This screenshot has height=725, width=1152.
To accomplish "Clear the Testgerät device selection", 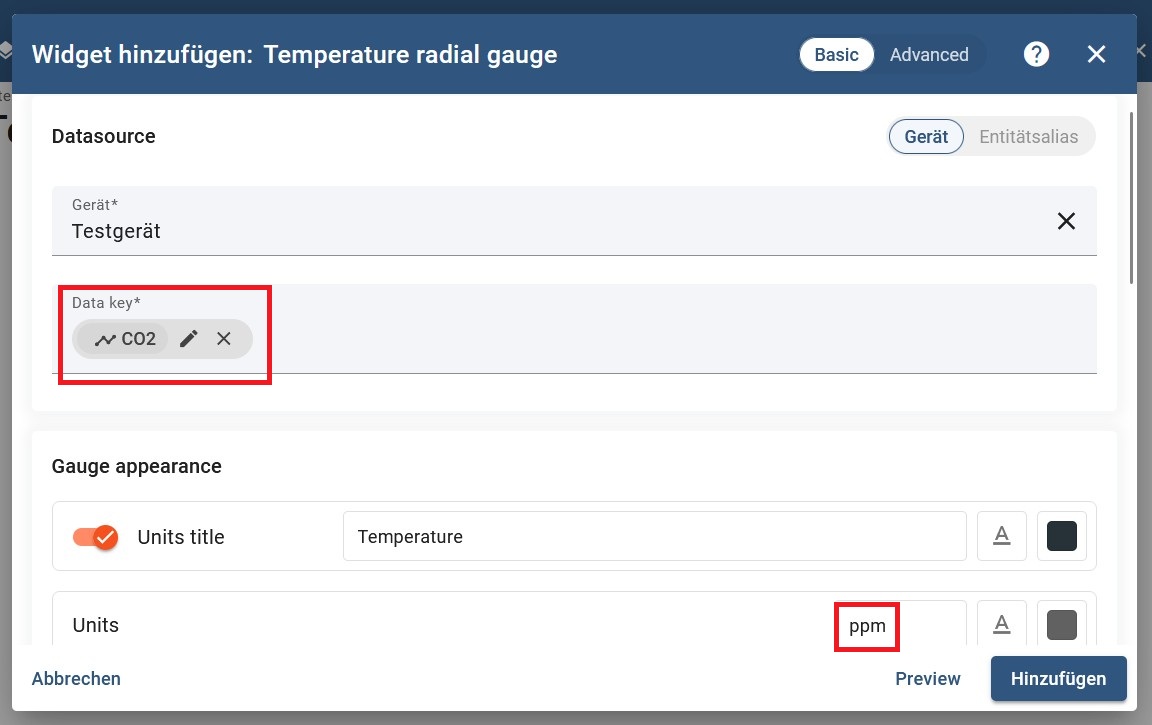I will pyautogui.click(x=1066, y=221).
